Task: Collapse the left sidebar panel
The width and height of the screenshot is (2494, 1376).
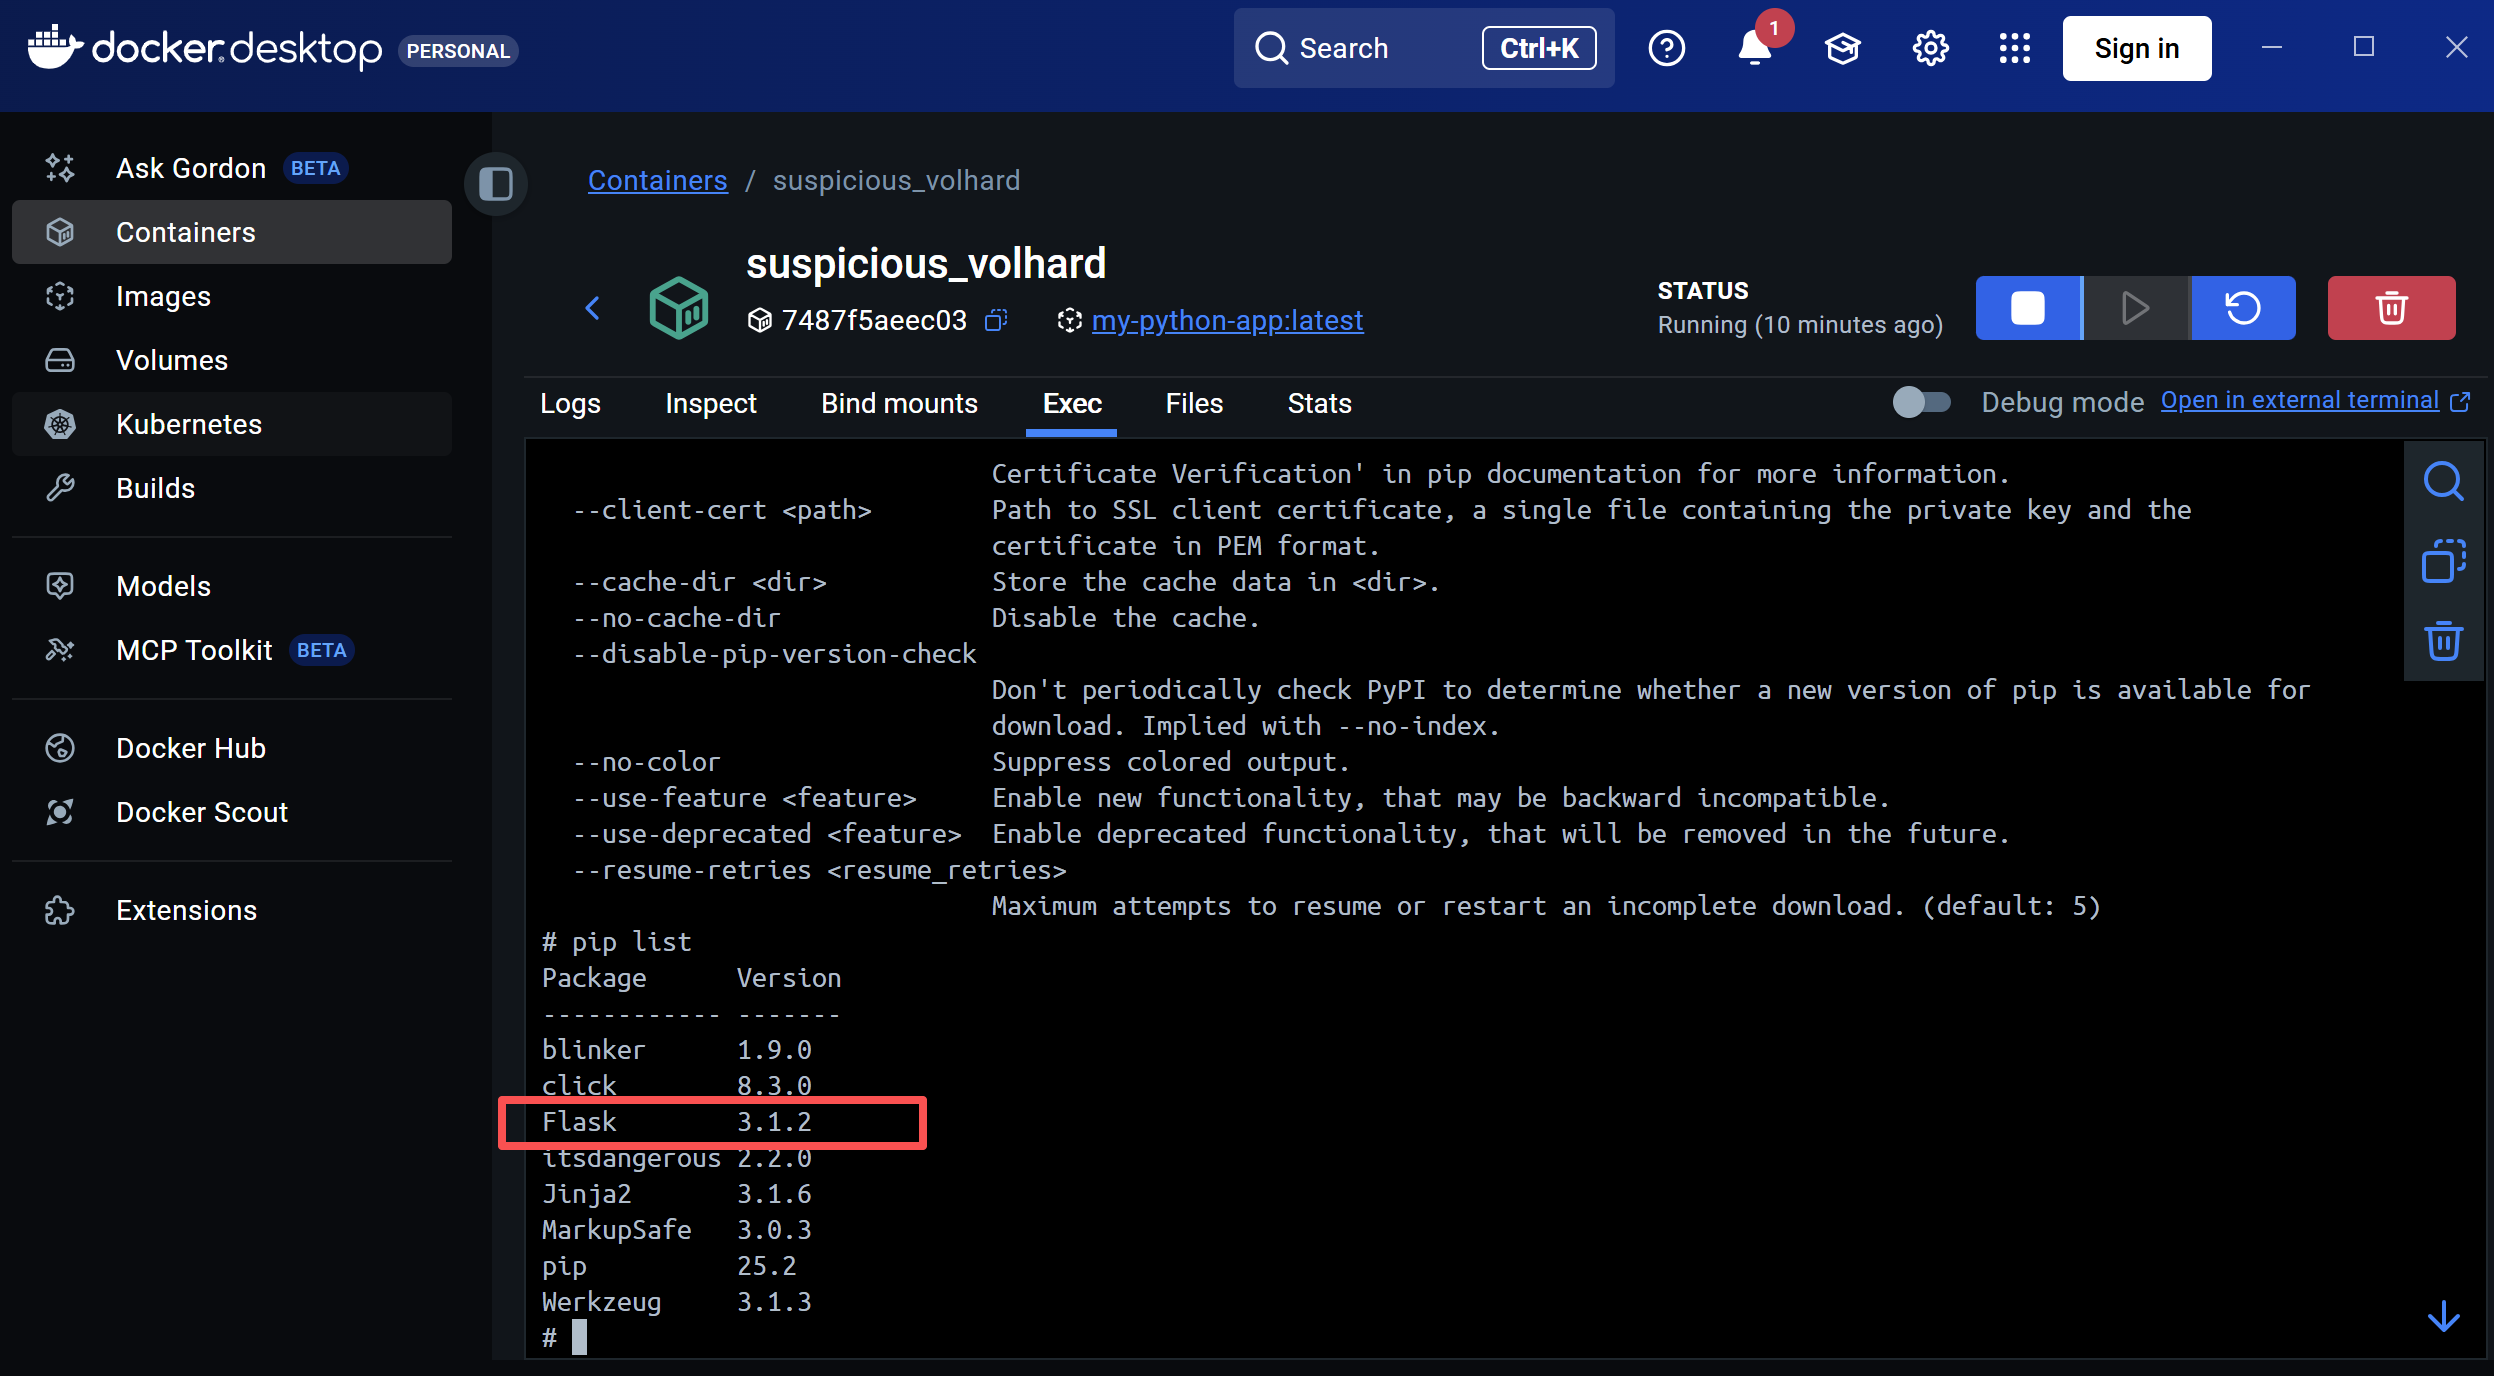Action: pos(496,184)
